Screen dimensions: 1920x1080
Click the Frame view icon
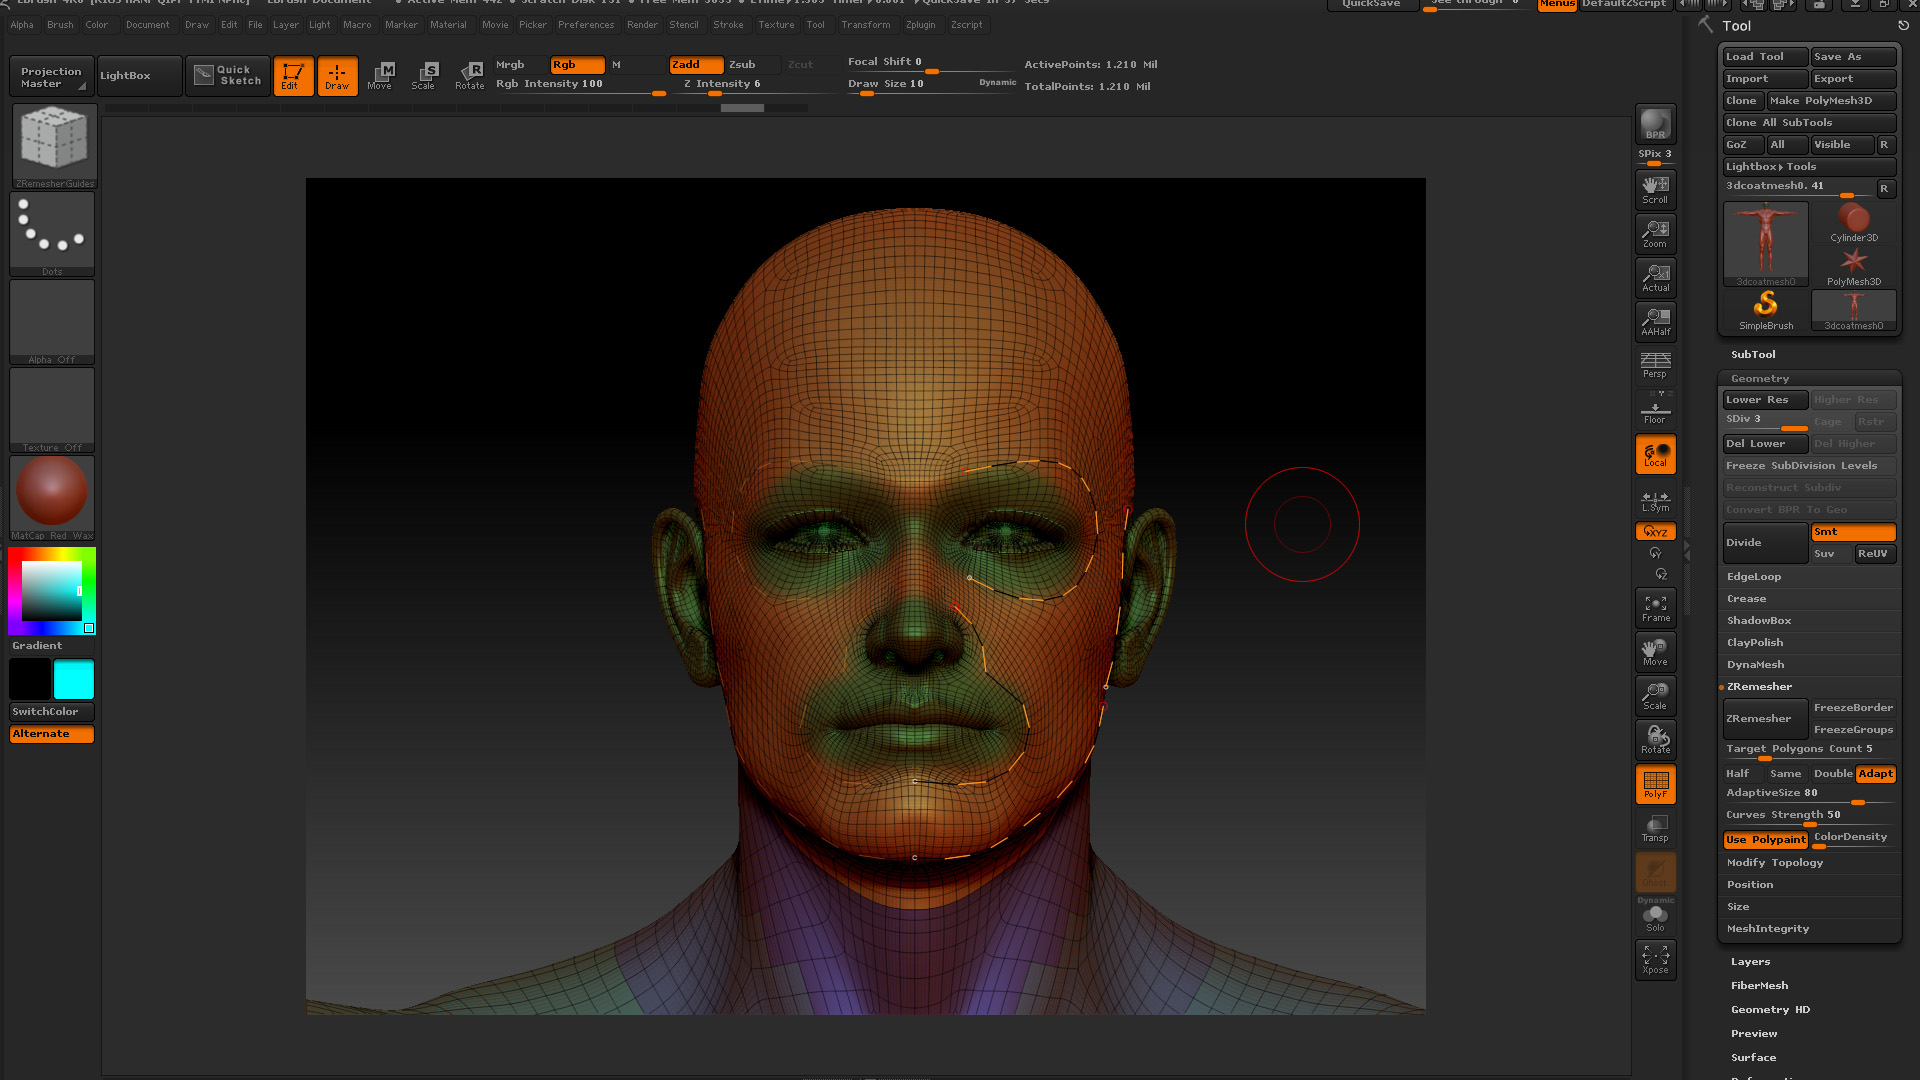click(x=1655, y=608)
